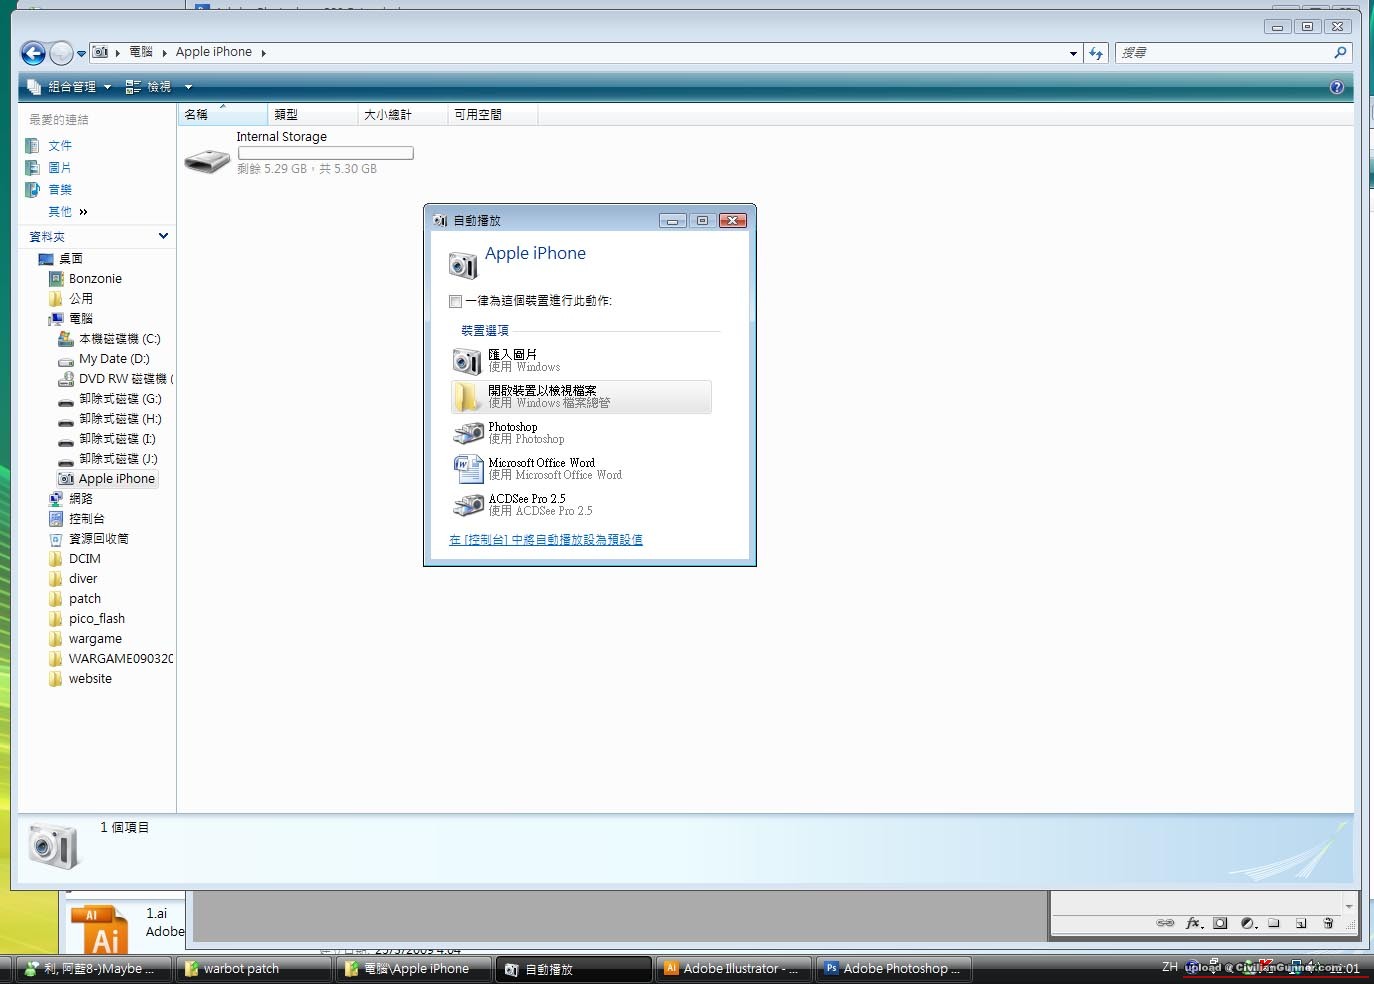This screenshot has height=984, width=1374.
Task: Expand the recent pages dropdown arrow
Action: pos(82,54)
